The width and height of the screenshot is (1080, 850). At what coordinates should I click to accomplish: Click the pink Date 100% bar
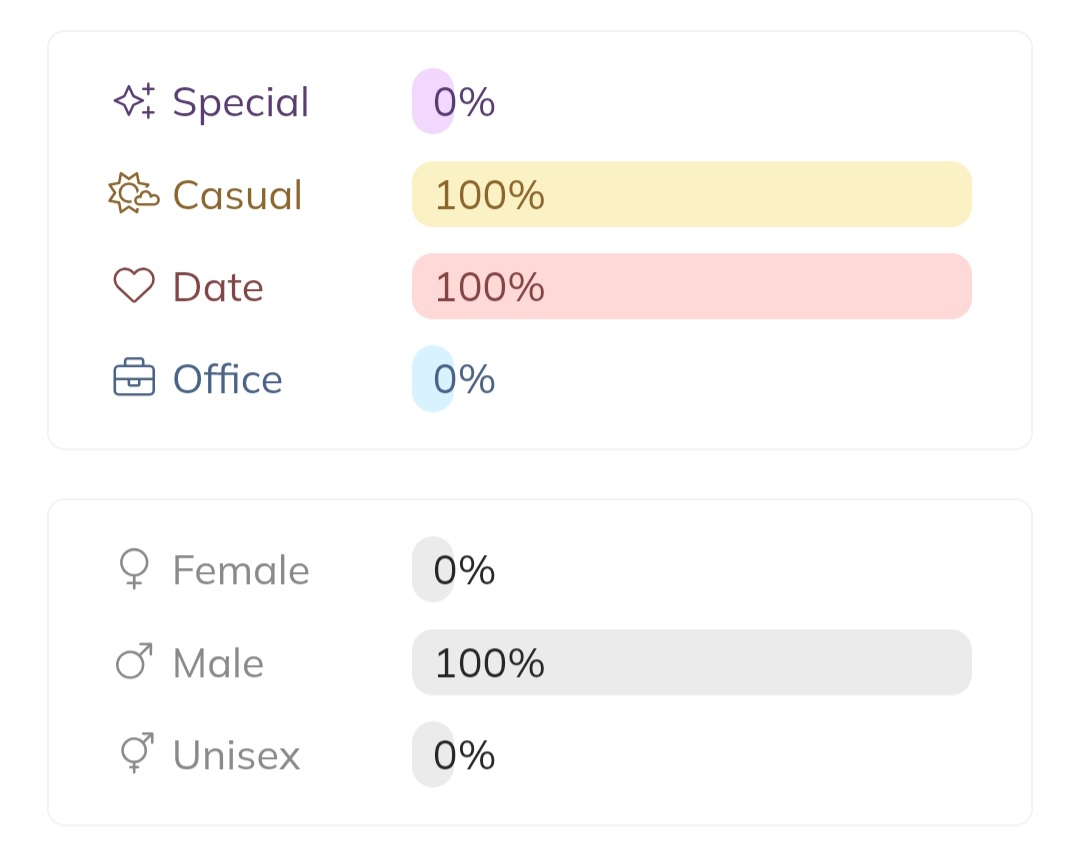[691, 286]
